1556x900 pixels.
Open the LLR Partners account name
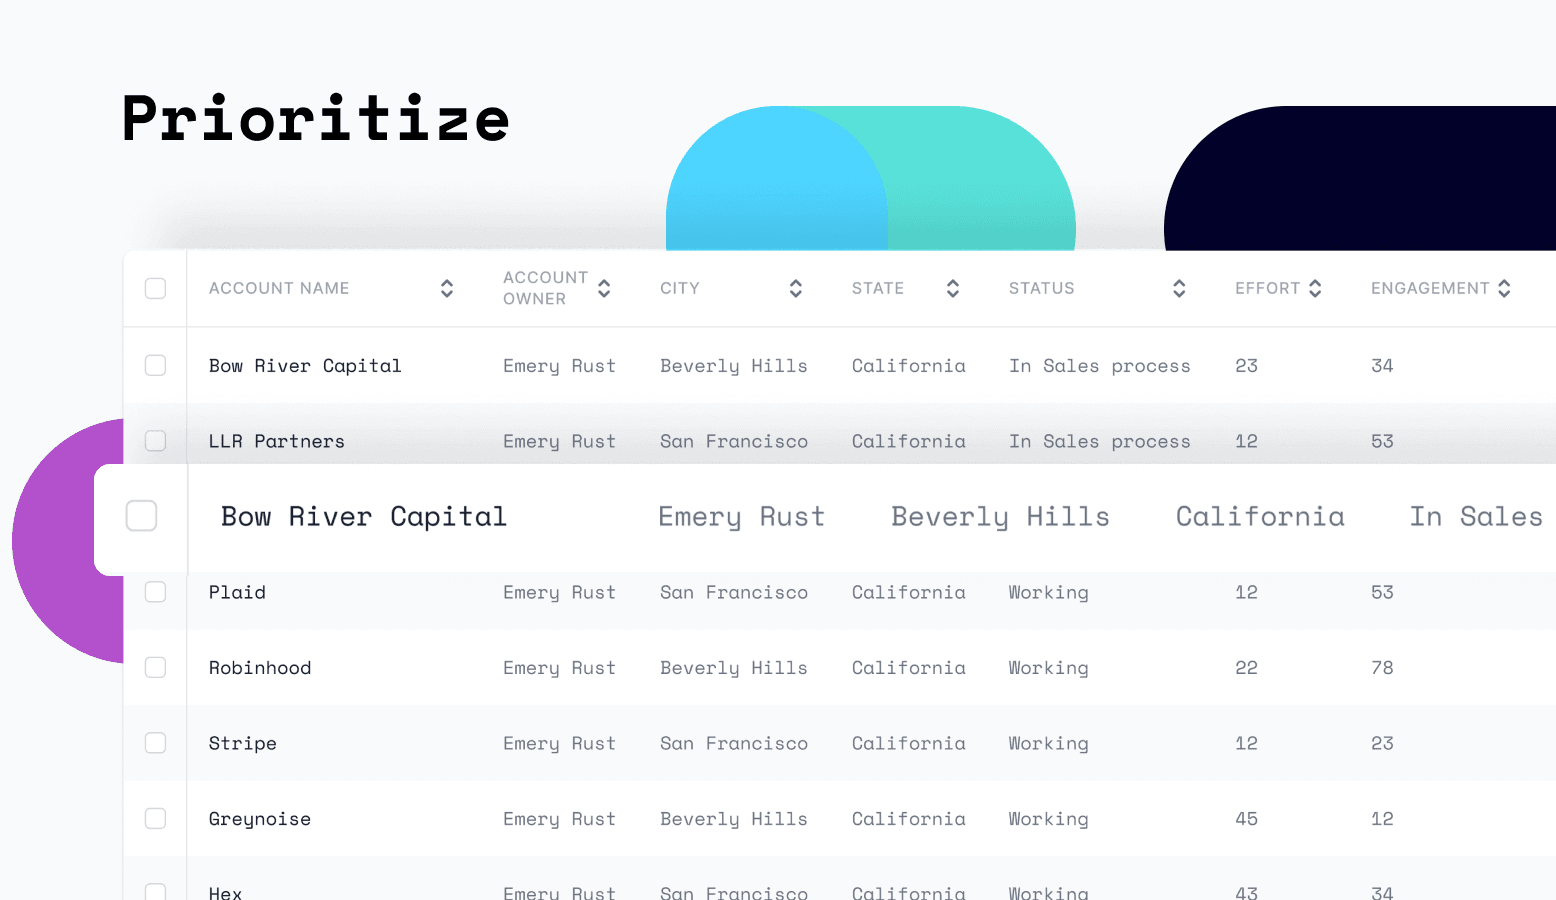[276, 441]
